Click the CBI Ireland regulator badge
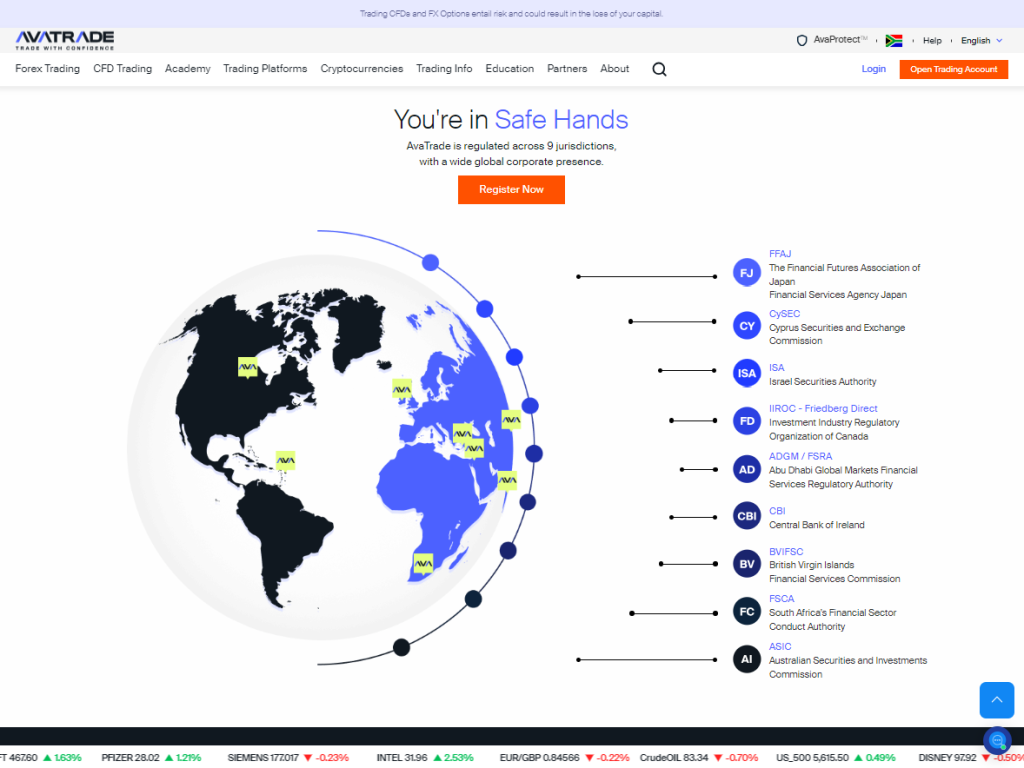Viewport: 1024px width, 768px height. (x=747, y=517)
